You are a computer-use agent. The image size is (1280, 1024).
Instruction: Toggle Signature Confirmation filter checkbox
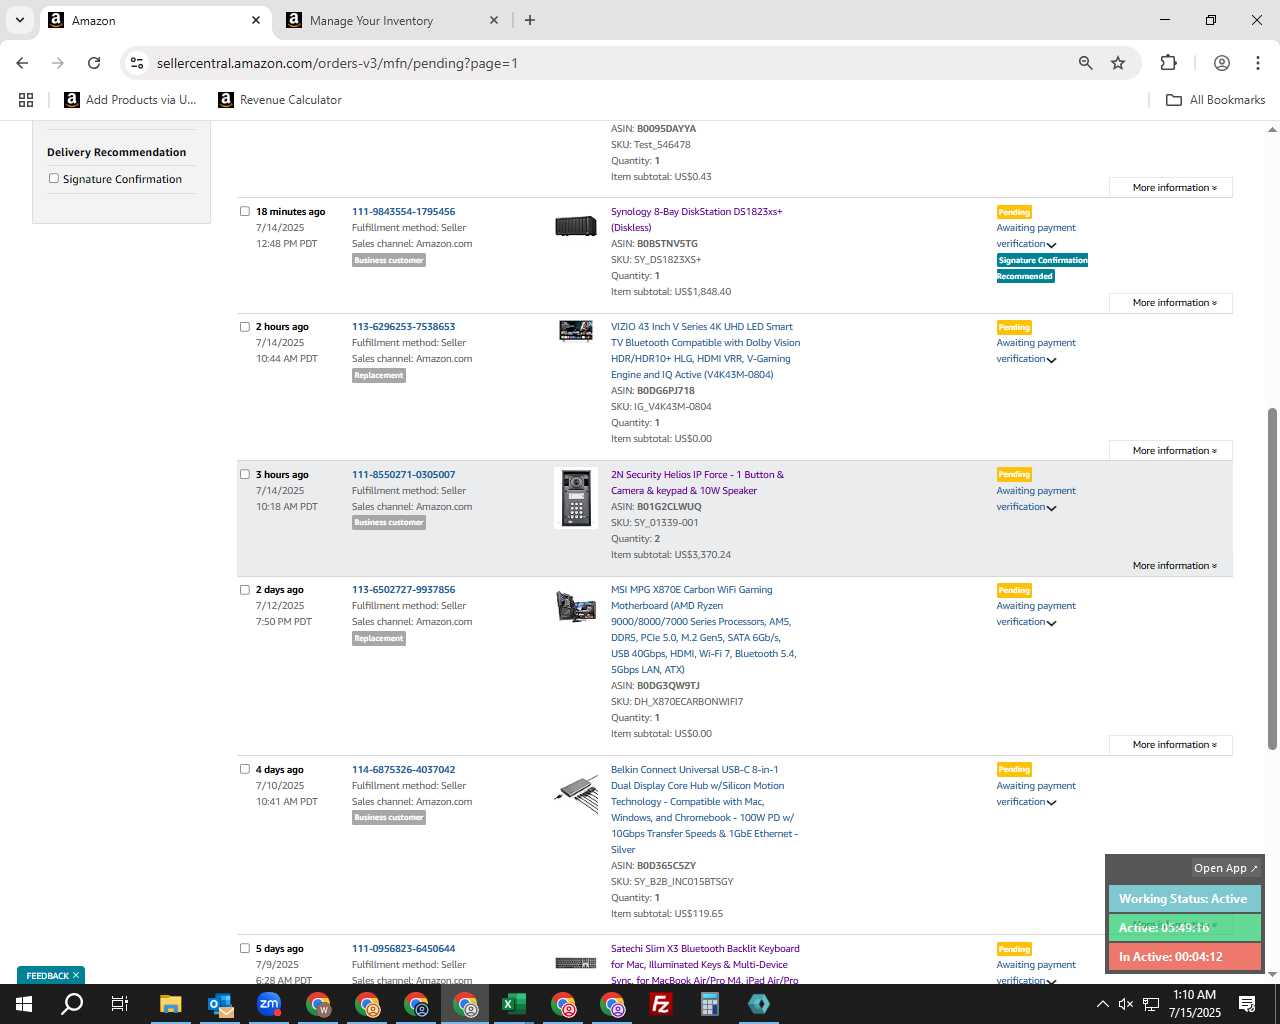[54, 179]
